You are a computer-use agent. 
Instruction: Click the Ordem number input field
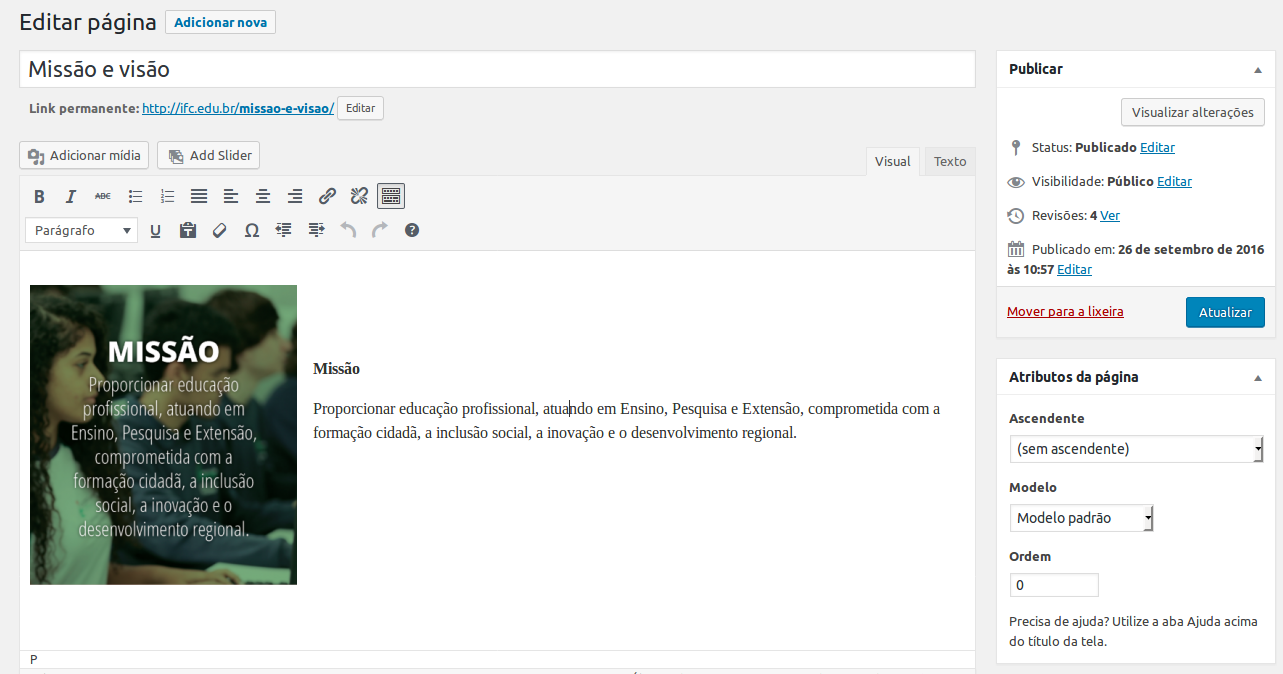click(1054, 585)
